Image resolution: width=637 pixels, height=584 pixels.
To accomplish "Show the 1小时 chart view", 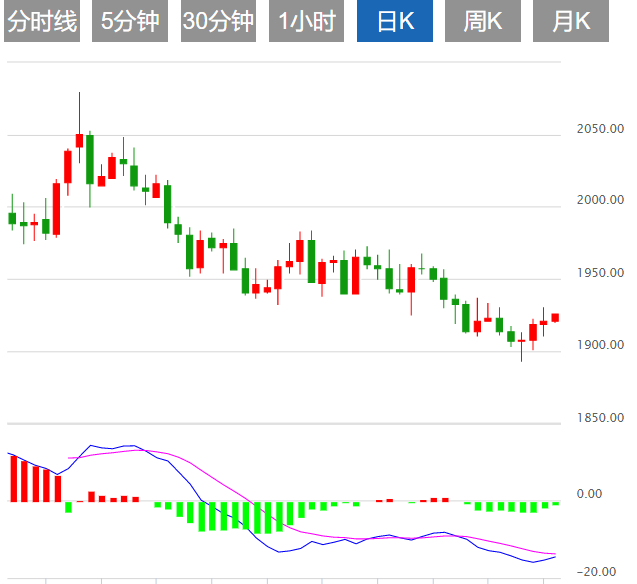I will click(306, 21).
